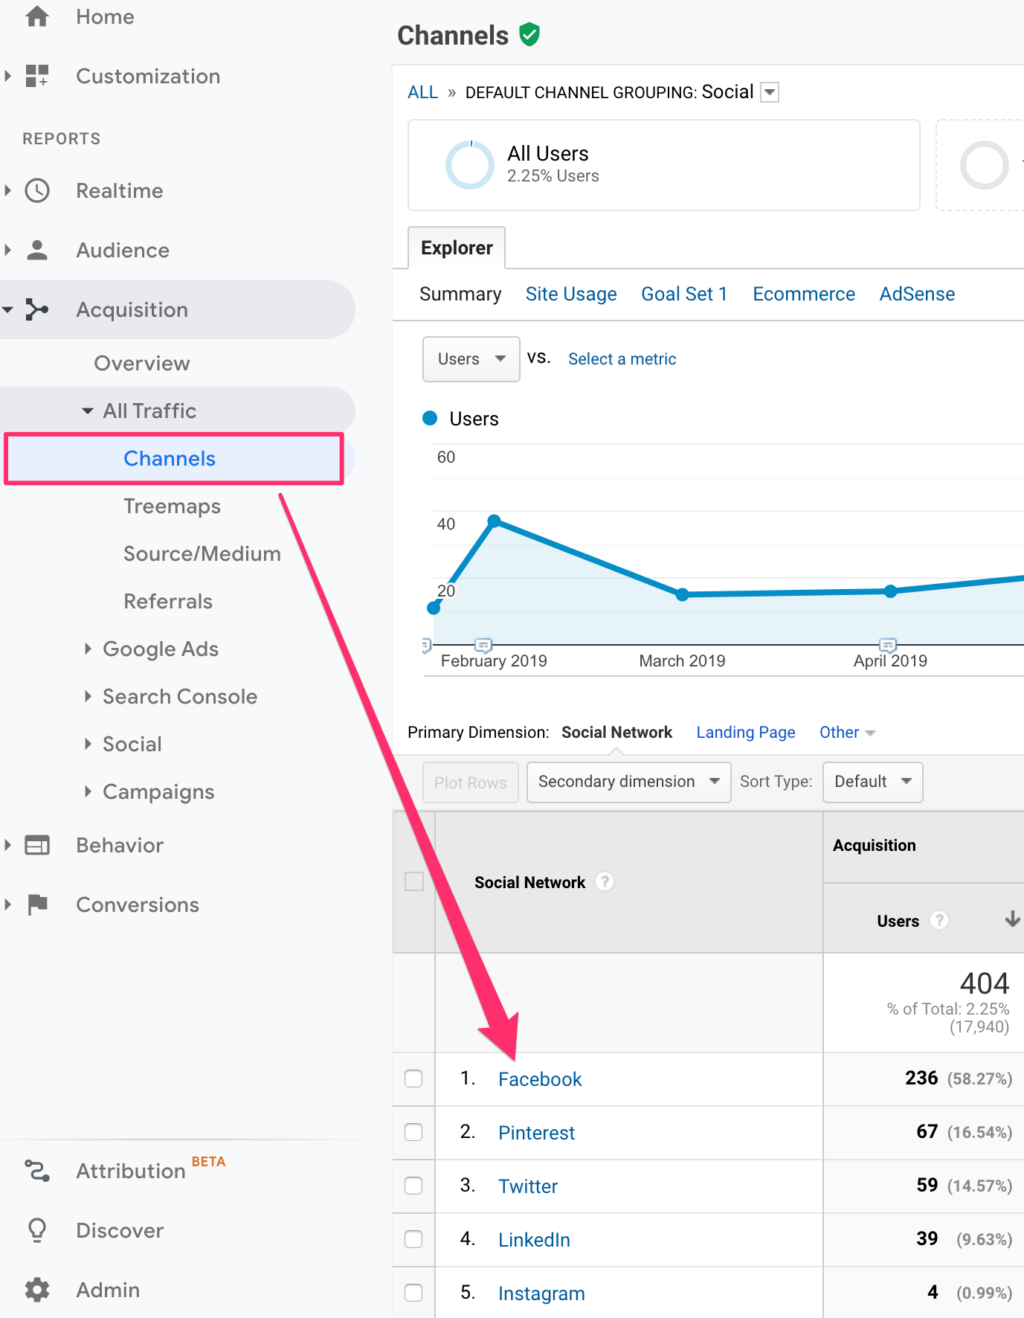The height and width of the screenshot is (1318, 1024).
Task: Open the LinkedIn social network link
Action: (x=534, y=1240)
